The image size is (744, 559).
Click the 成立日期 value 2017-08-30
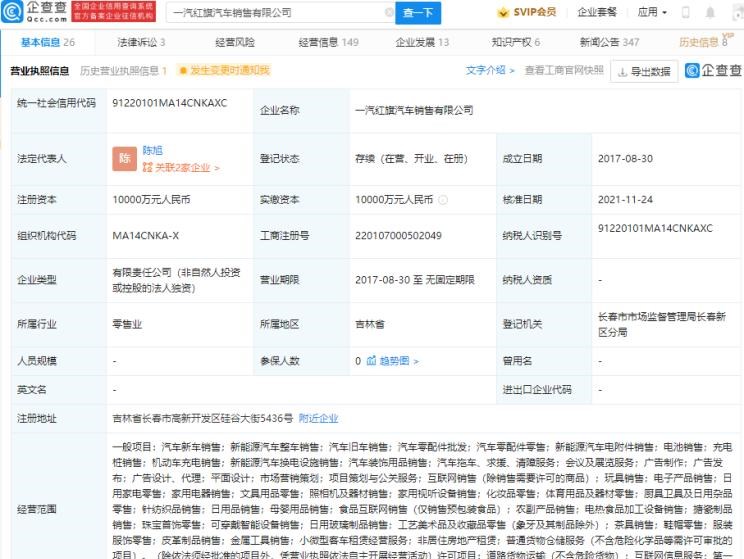coord(625,158)
